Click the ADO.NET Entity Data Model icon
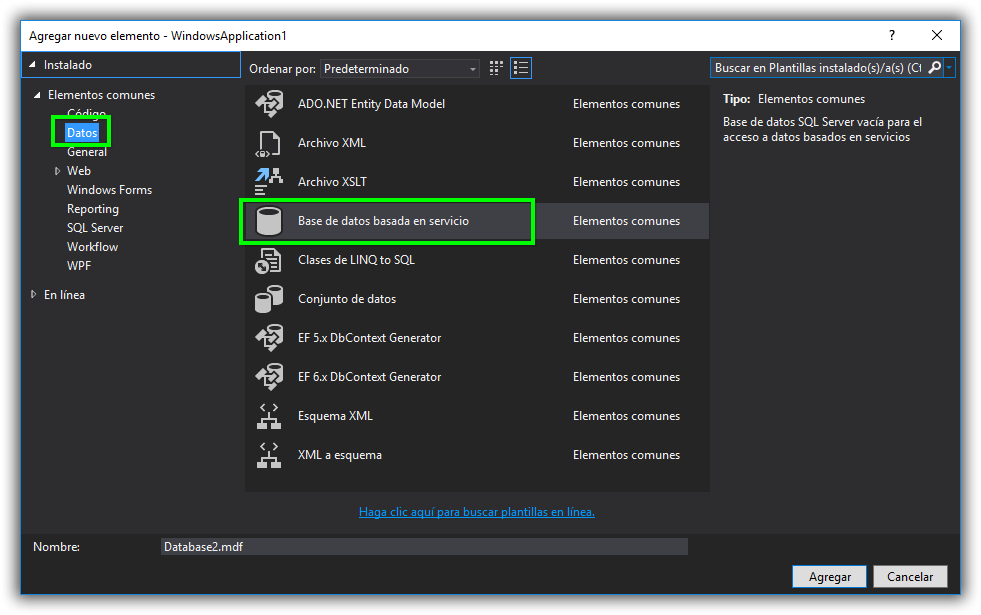The height and width of the screenshot is (615, 981). (269, 104)
